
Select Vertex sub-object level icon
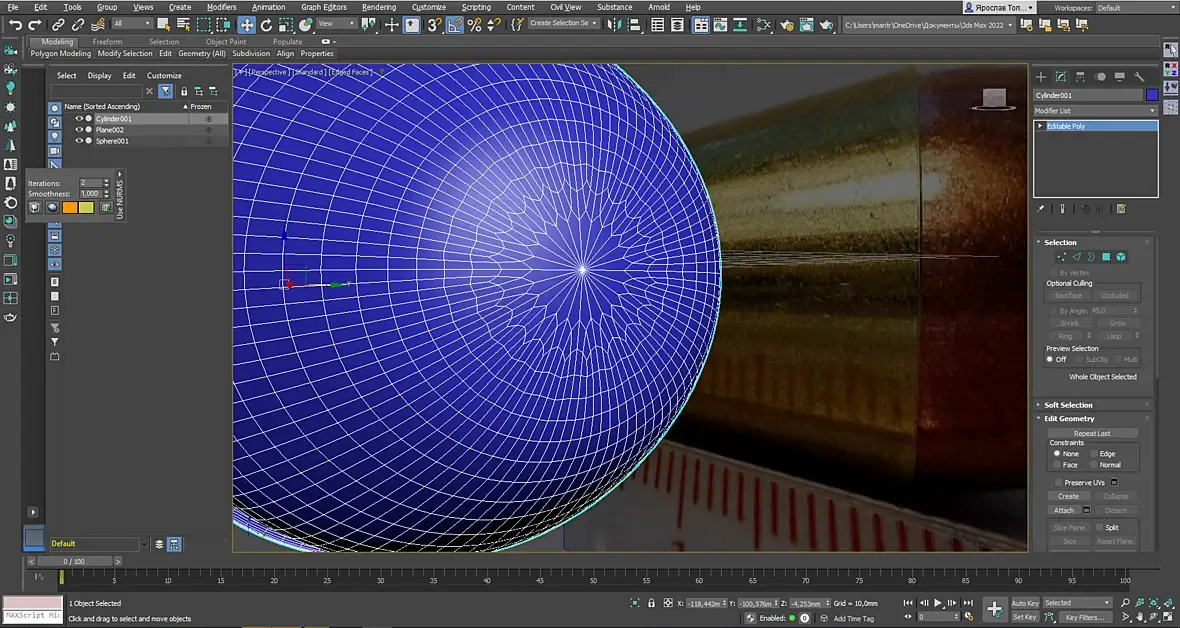tap(1061, 257)
